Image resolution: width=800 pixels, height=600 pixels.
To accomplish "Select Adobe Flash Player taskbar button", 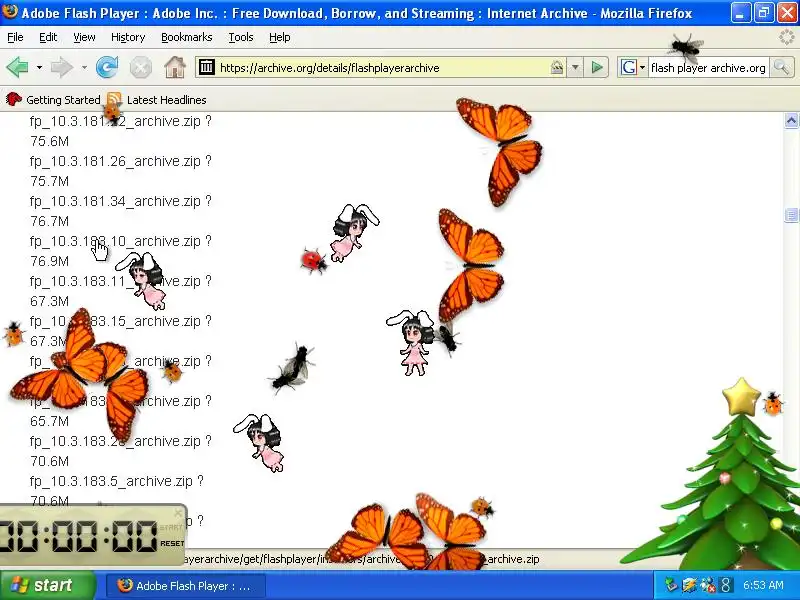I will 186,586.
